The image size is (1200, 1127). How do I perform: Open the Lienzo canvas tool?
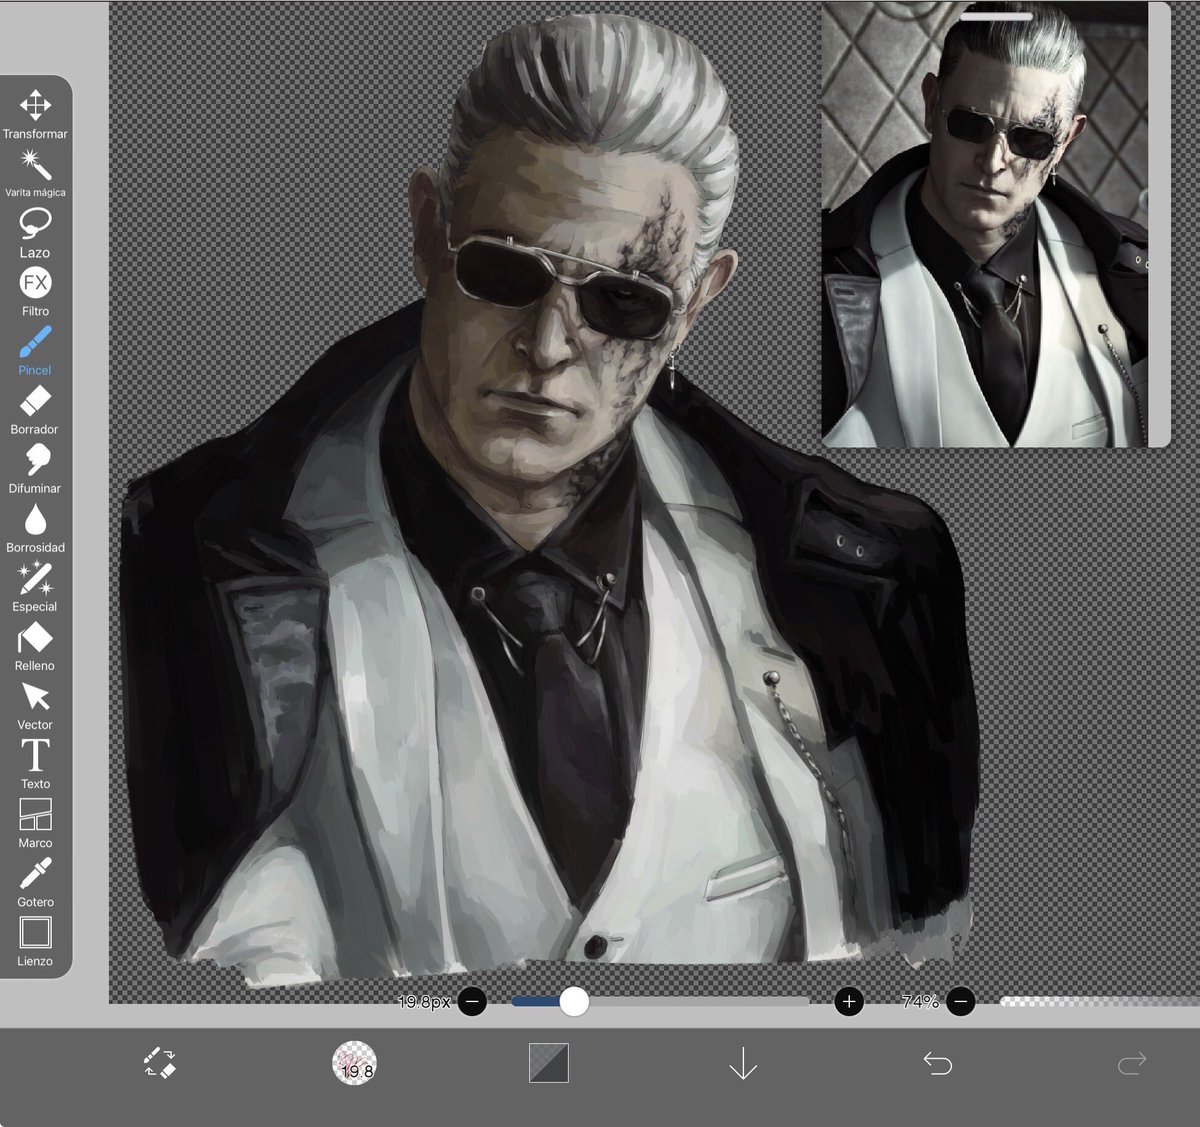point(35,941)
